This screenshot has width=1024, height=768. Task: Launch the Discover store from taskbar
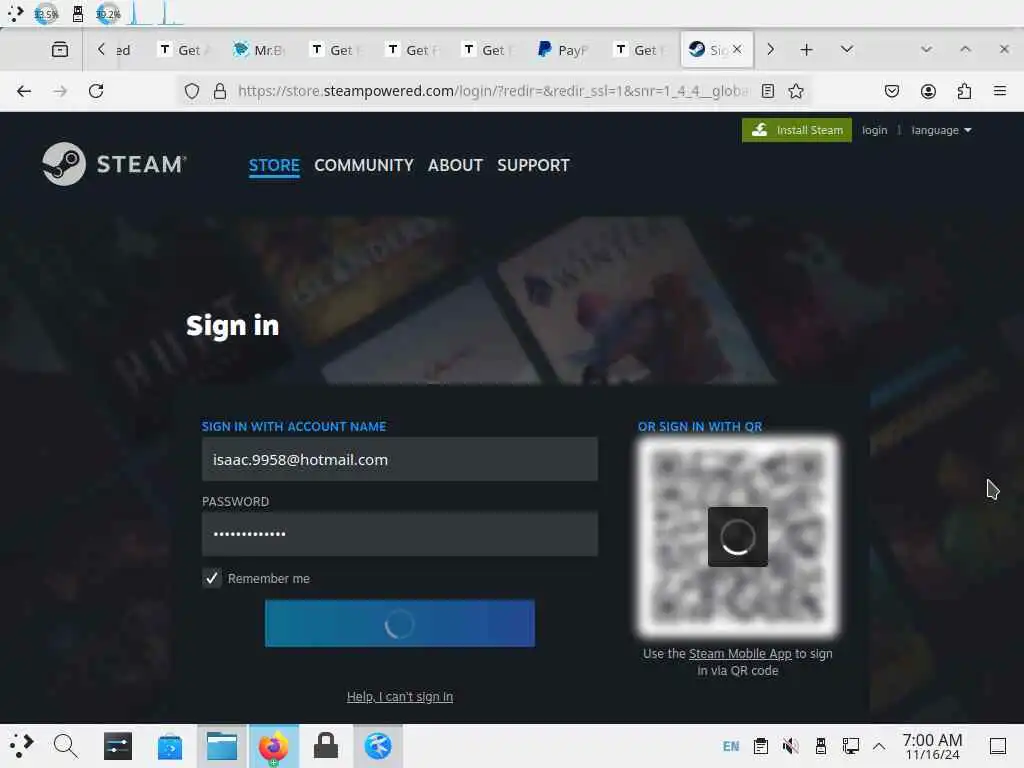click(x=170, y=746)
